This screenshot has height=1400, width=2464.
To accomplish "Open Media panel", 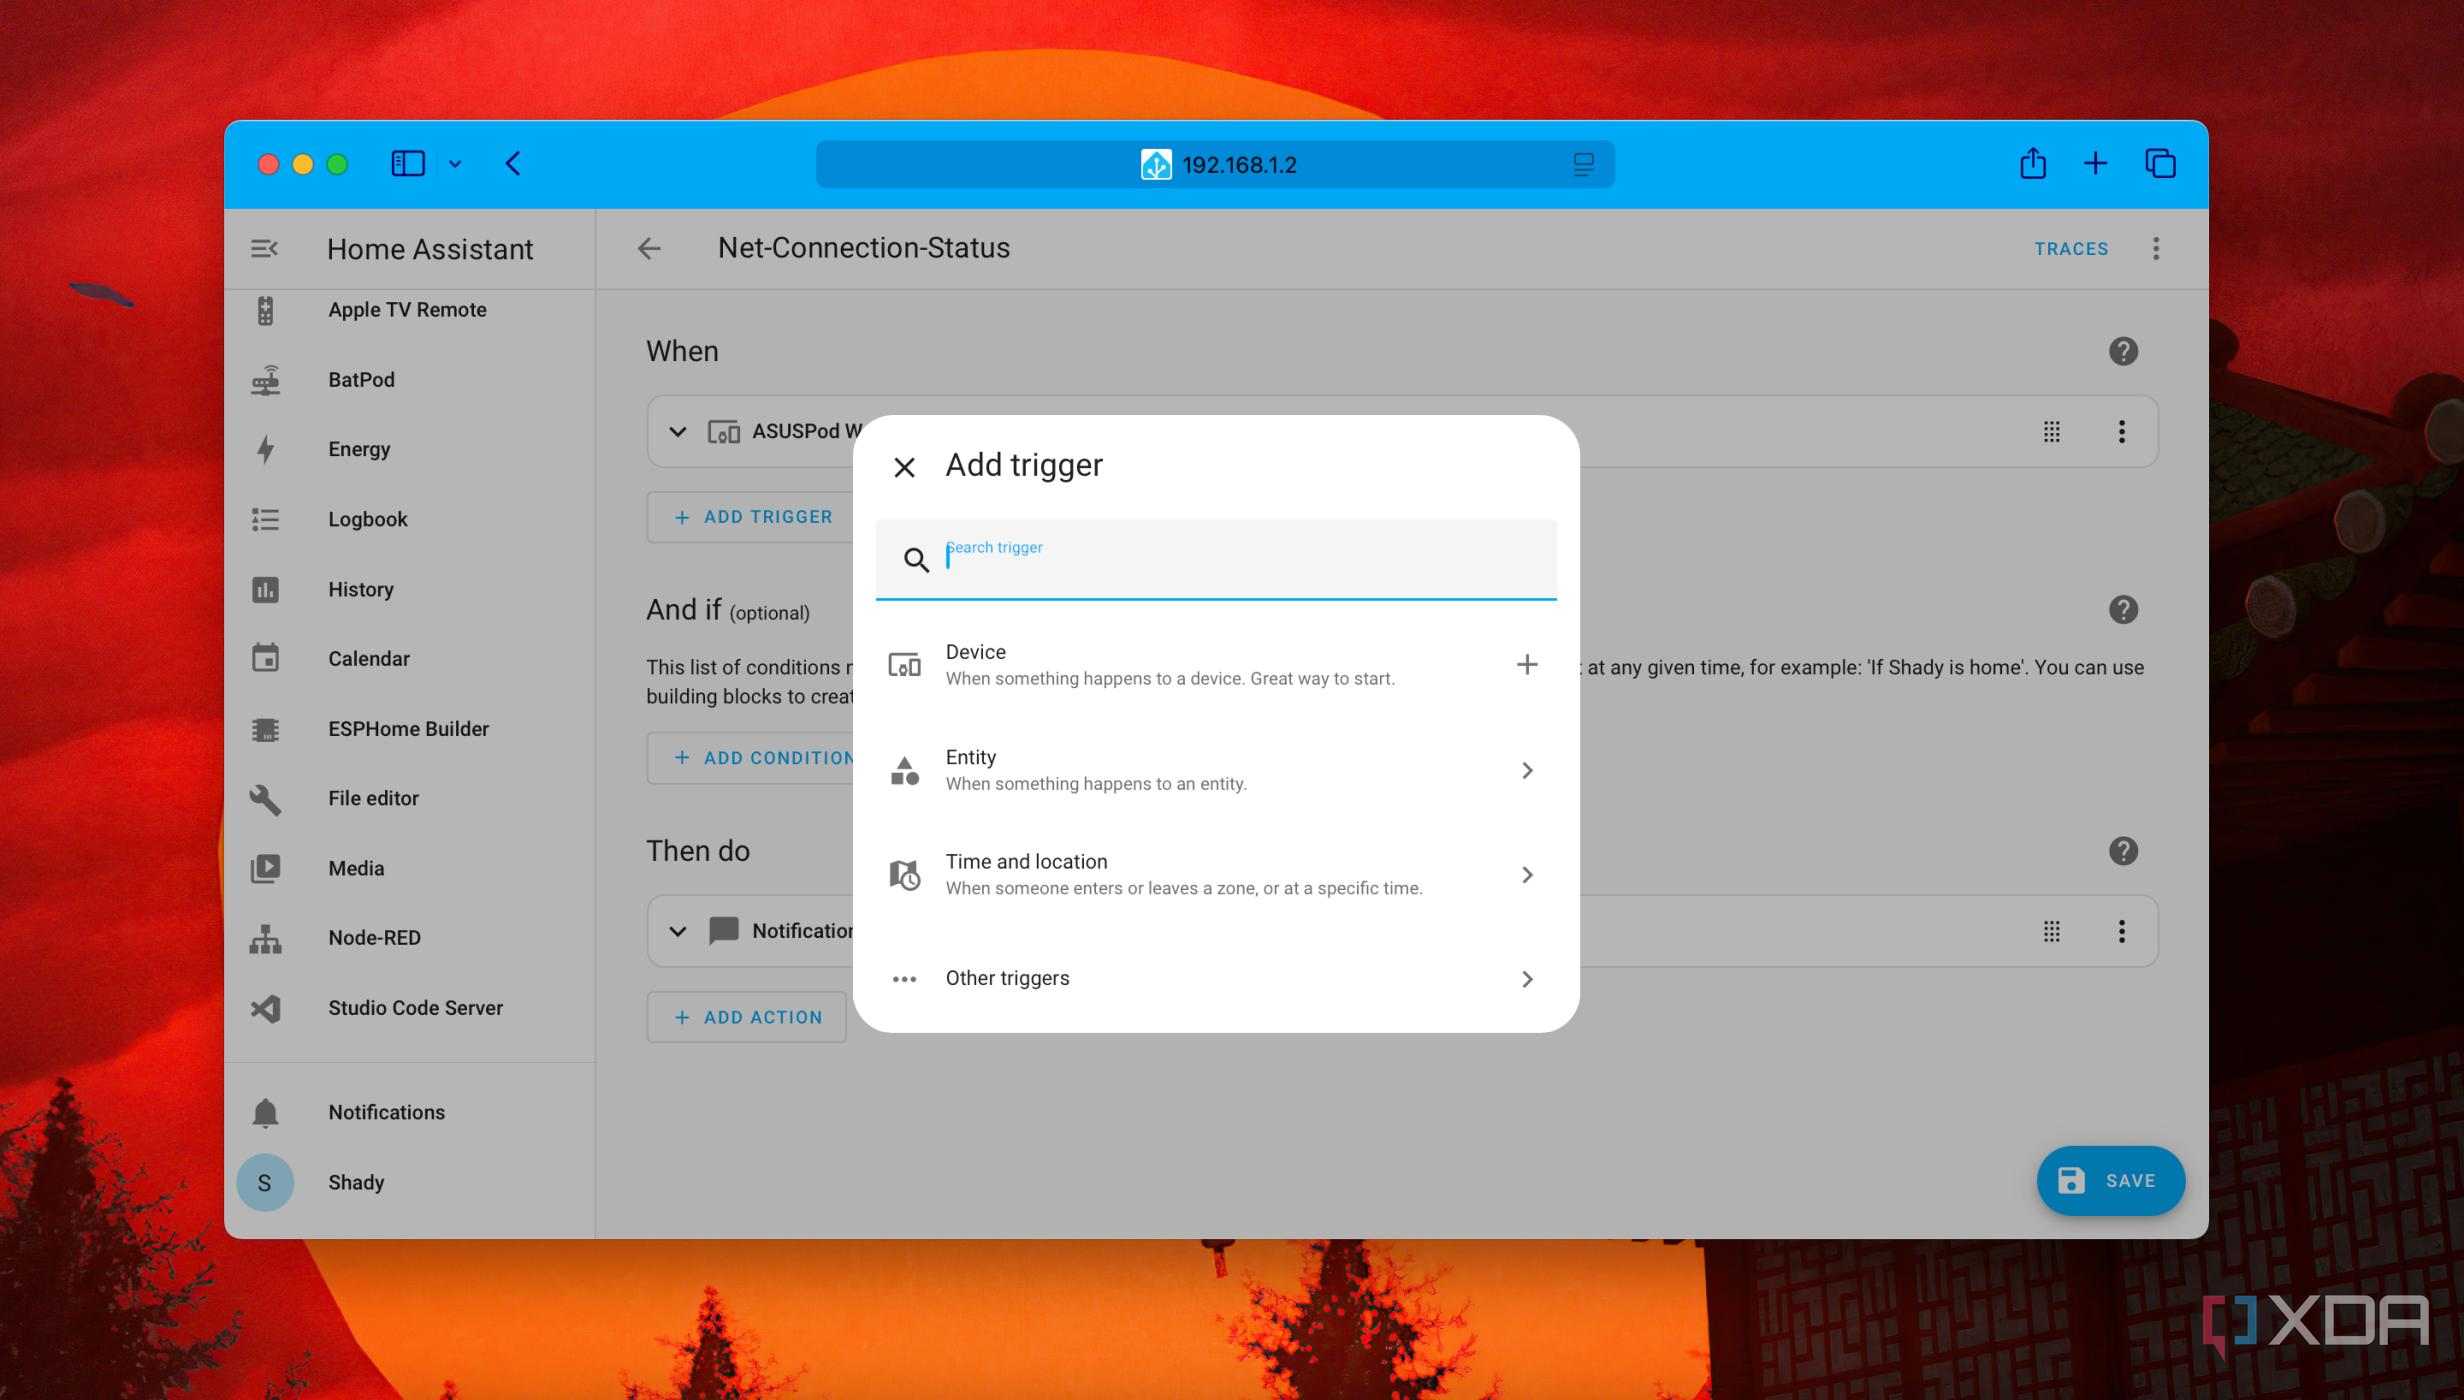I will 410,869.
